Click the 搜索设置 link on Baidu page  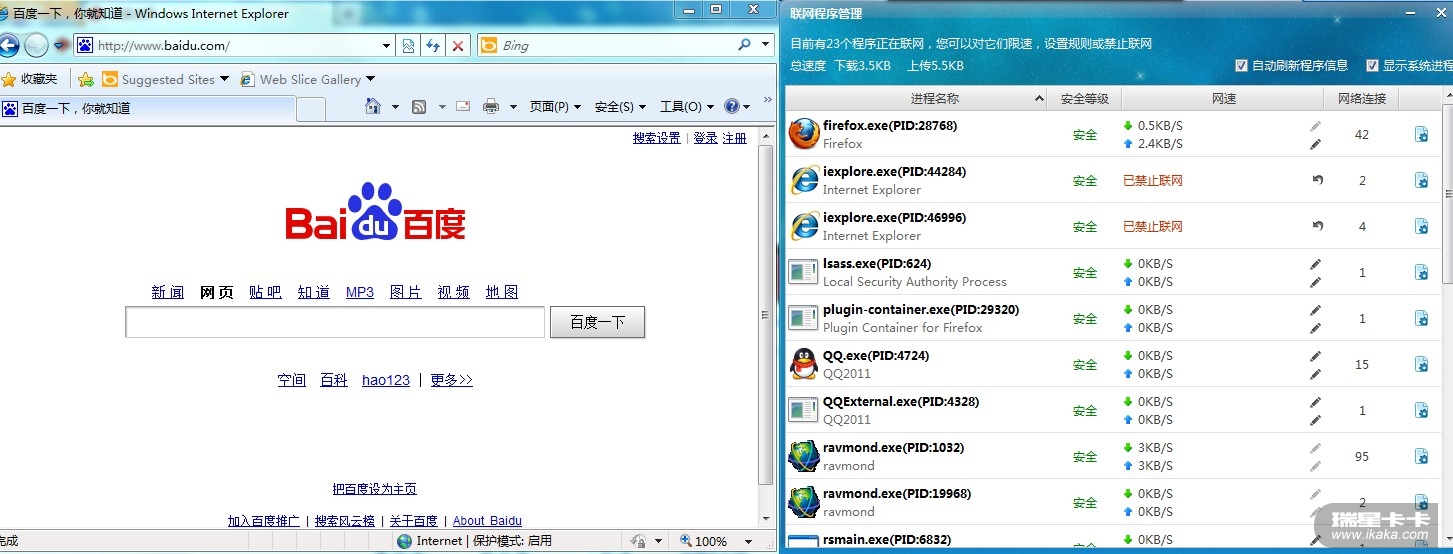click(656, 138)
